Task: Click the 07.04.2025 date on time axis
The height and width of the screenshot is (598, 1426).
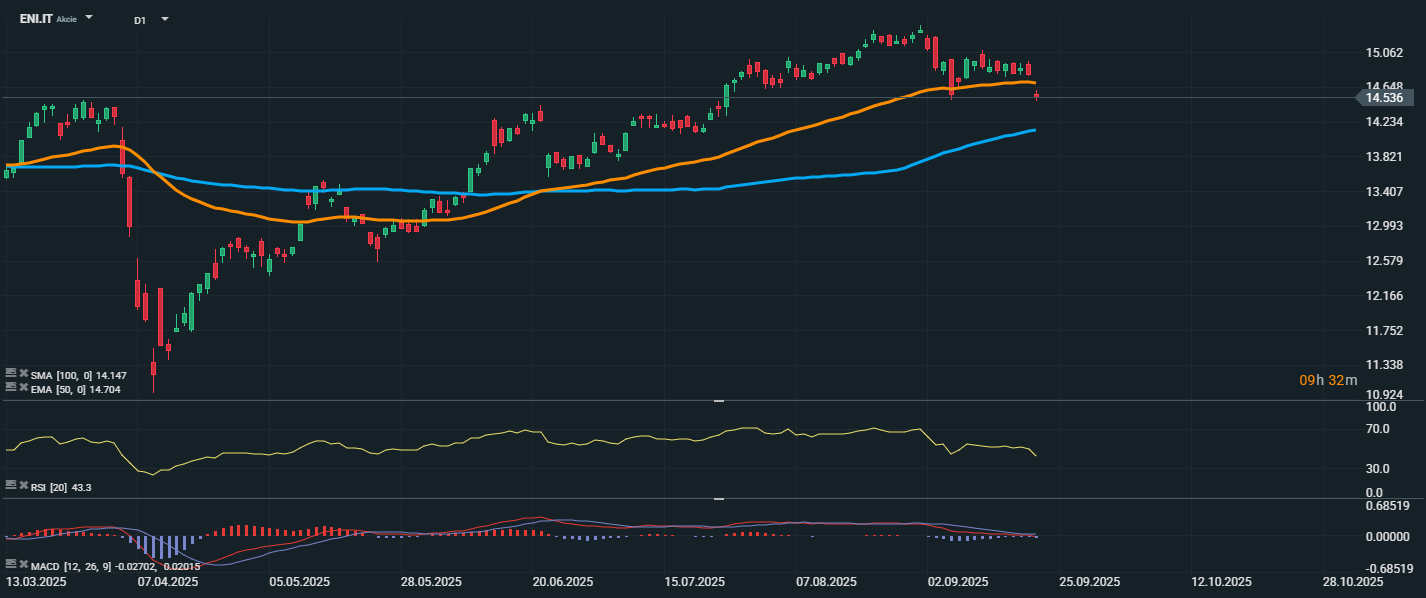Action: click(168, 582)
